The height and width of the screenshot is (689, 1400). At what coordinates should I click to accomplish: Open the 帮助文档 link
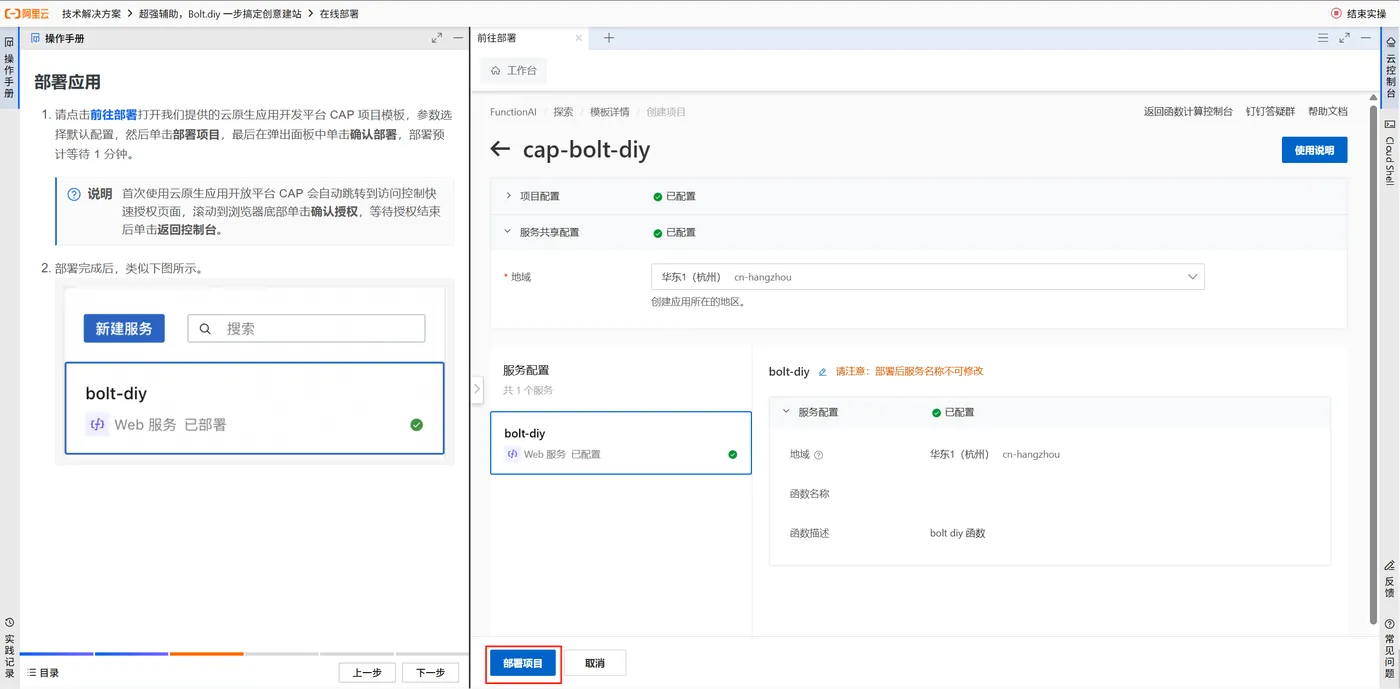coord(1328,112)
